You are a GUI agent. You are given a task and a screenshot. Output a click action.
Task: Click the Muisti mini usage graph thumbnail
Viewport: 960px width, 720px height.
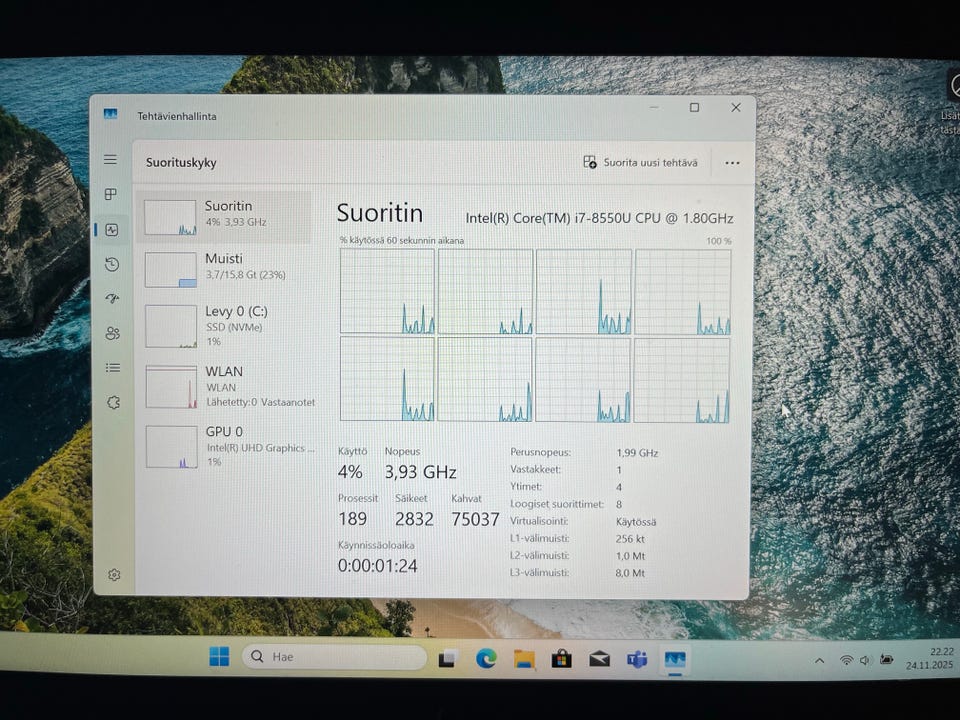point(171,270)
